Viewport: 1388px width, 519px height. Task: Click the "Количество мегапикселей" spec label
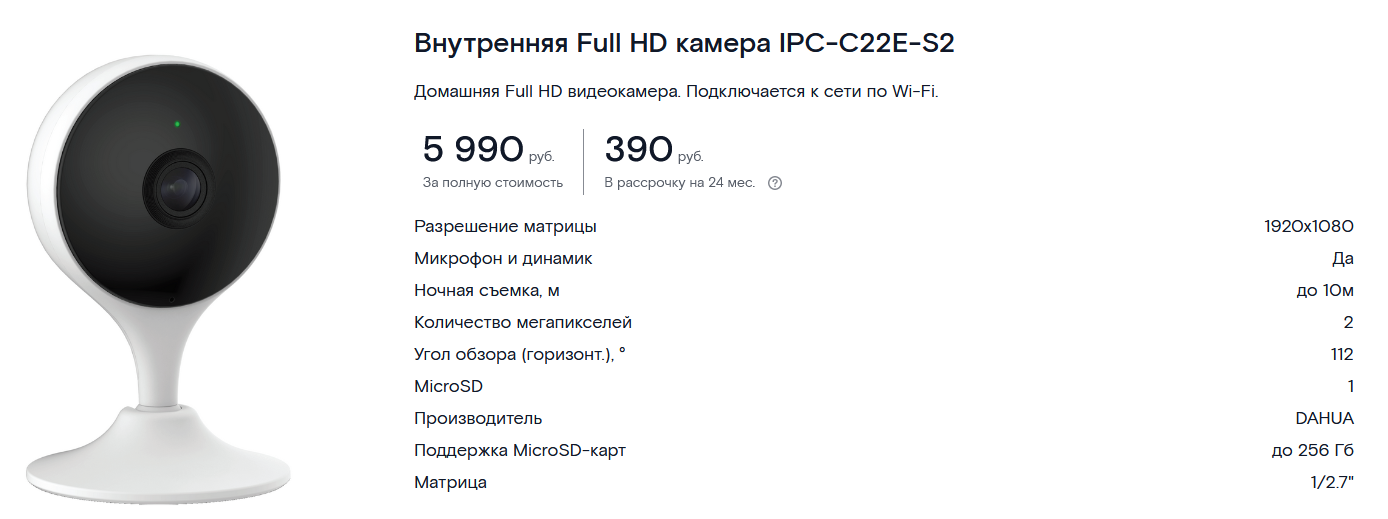[523, 323]
